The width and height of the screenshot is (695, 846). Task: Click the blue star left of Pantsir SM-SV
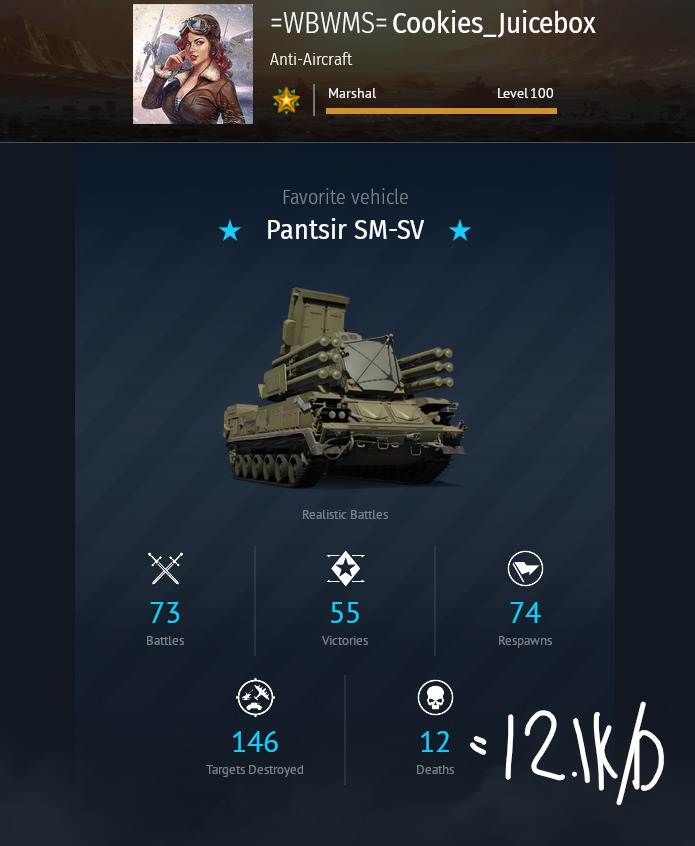pos(230,230)
